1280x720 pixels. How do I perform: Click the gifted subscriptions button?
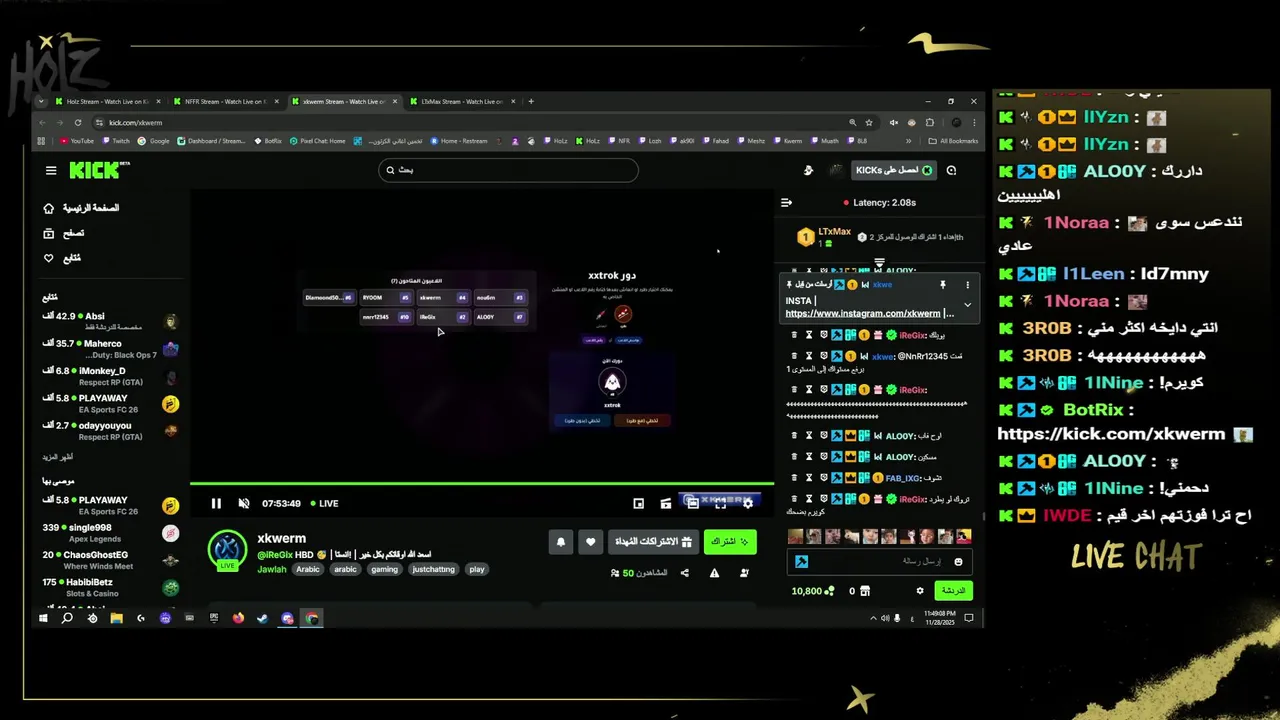pos(653,542)
